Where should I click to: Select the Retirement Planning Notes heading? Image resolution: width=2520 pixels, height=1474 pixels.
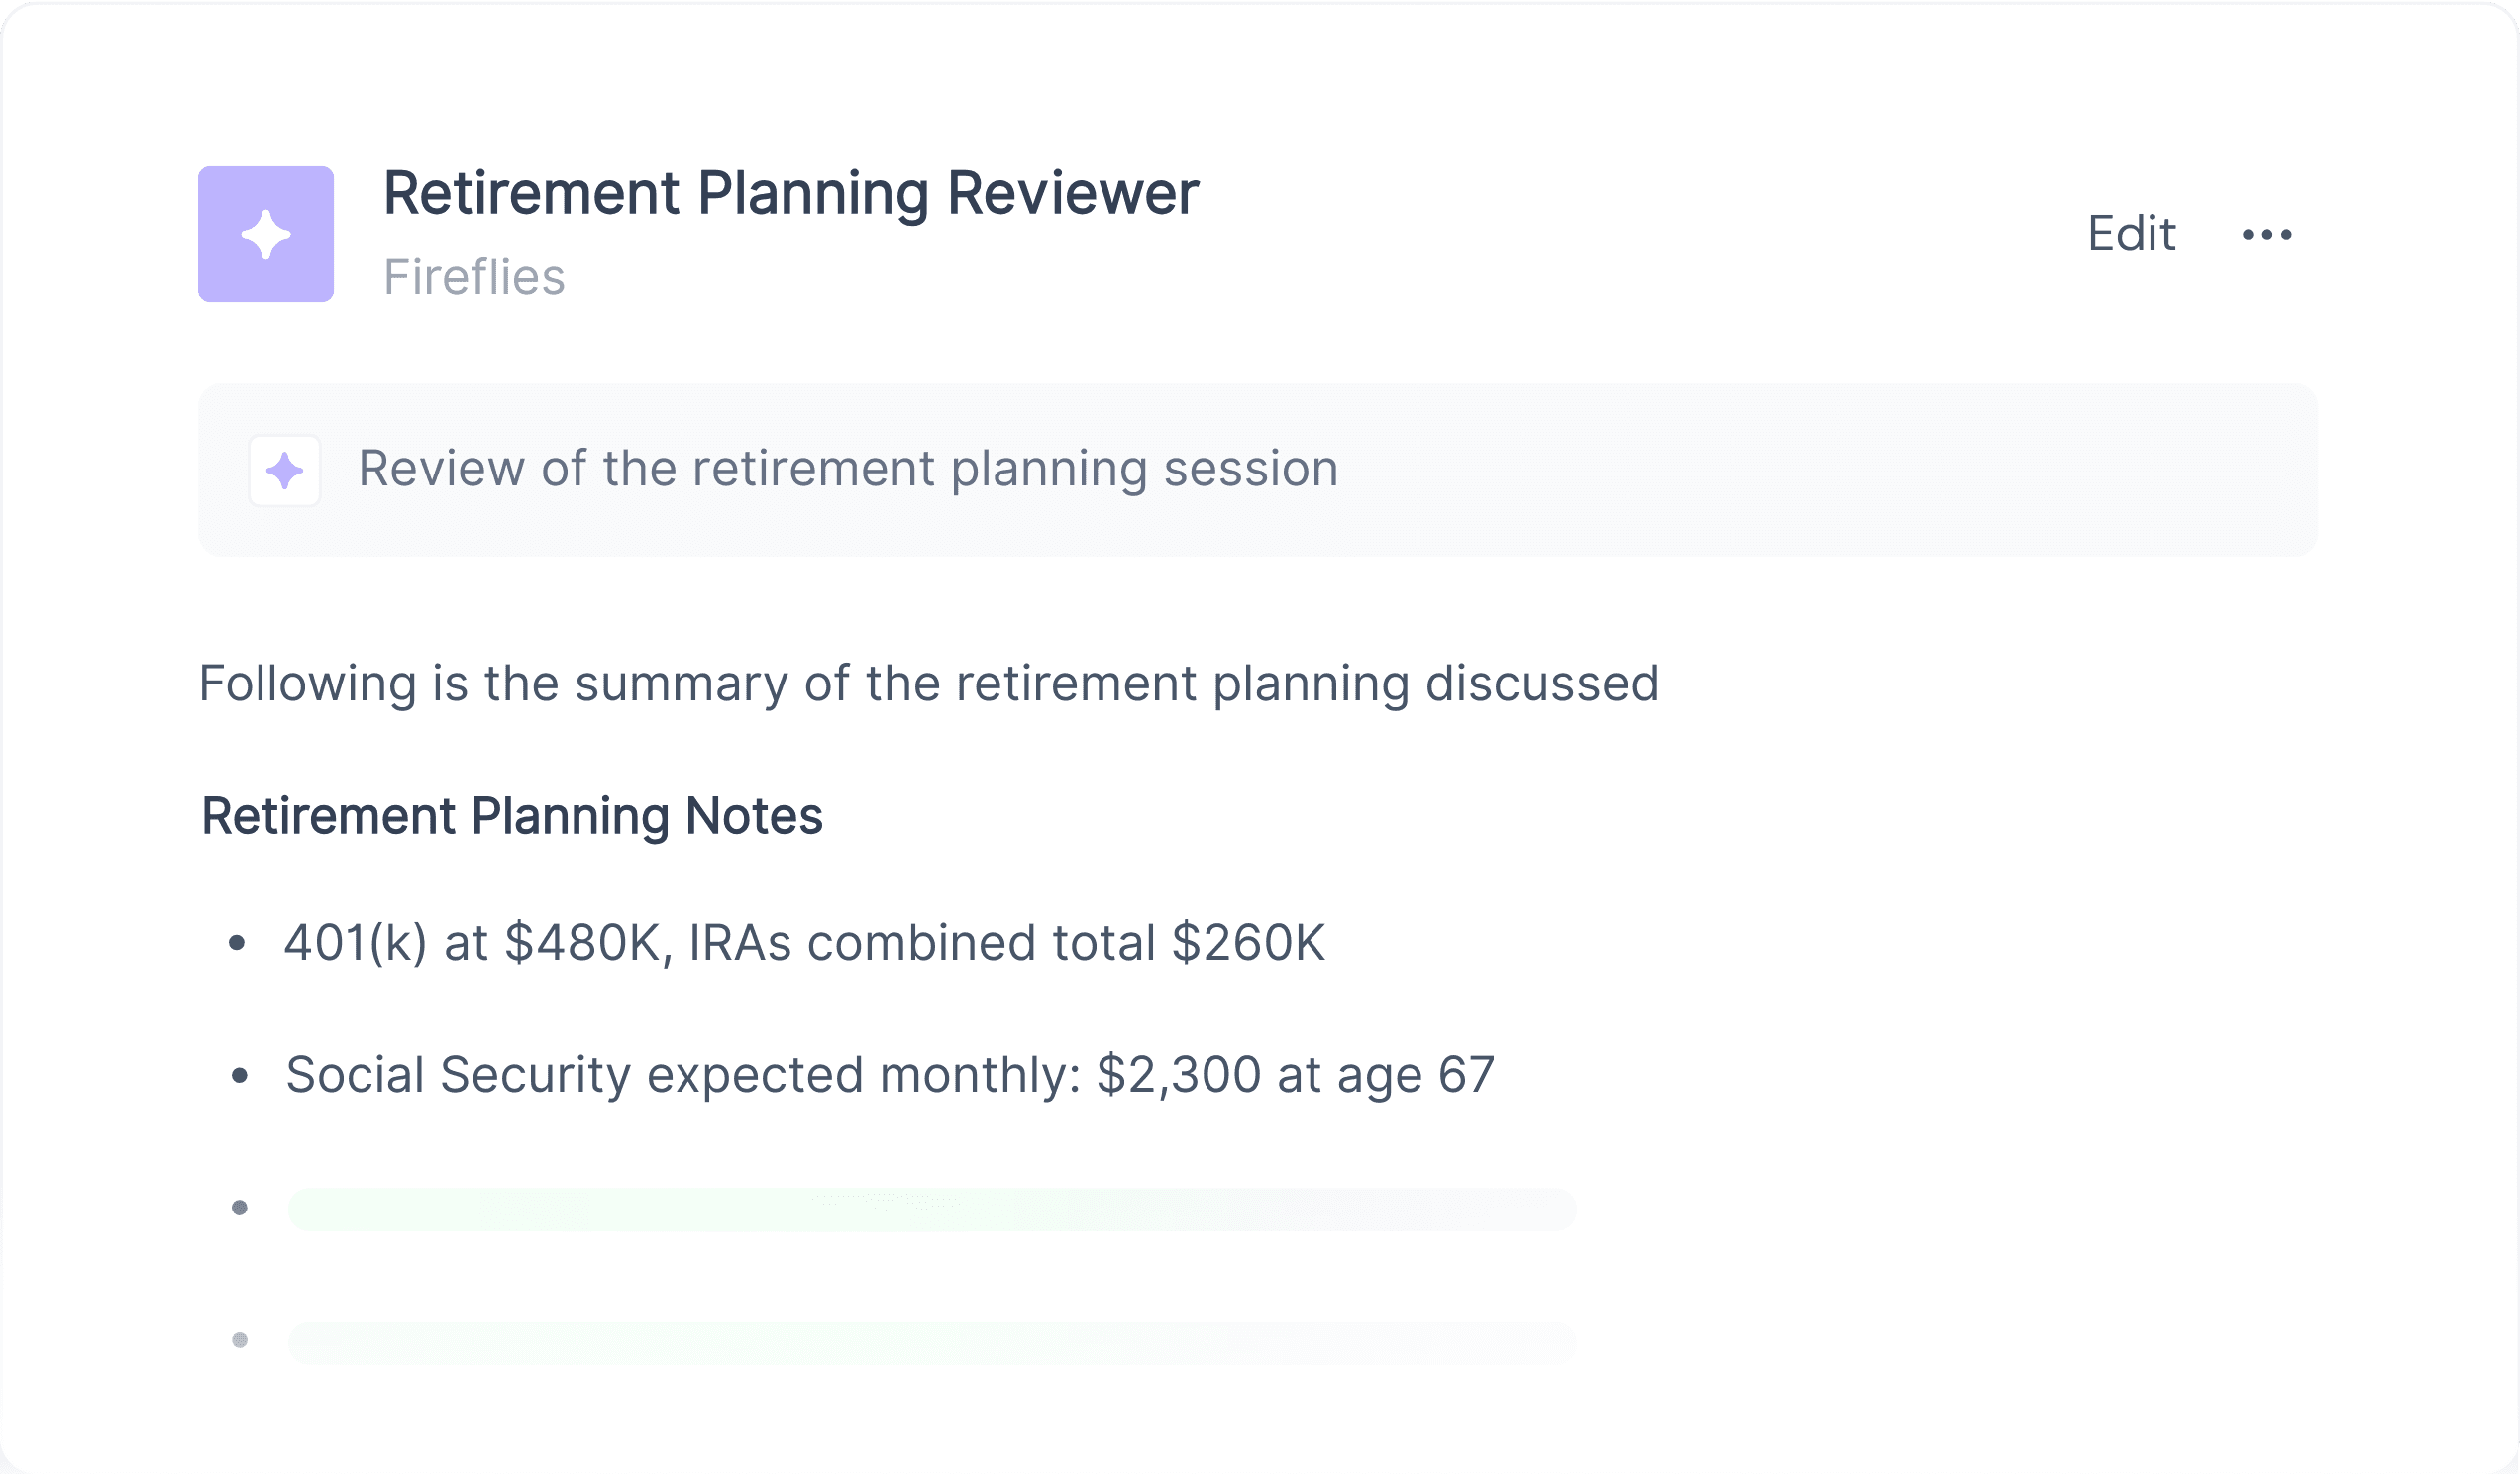tap(512, 816)
